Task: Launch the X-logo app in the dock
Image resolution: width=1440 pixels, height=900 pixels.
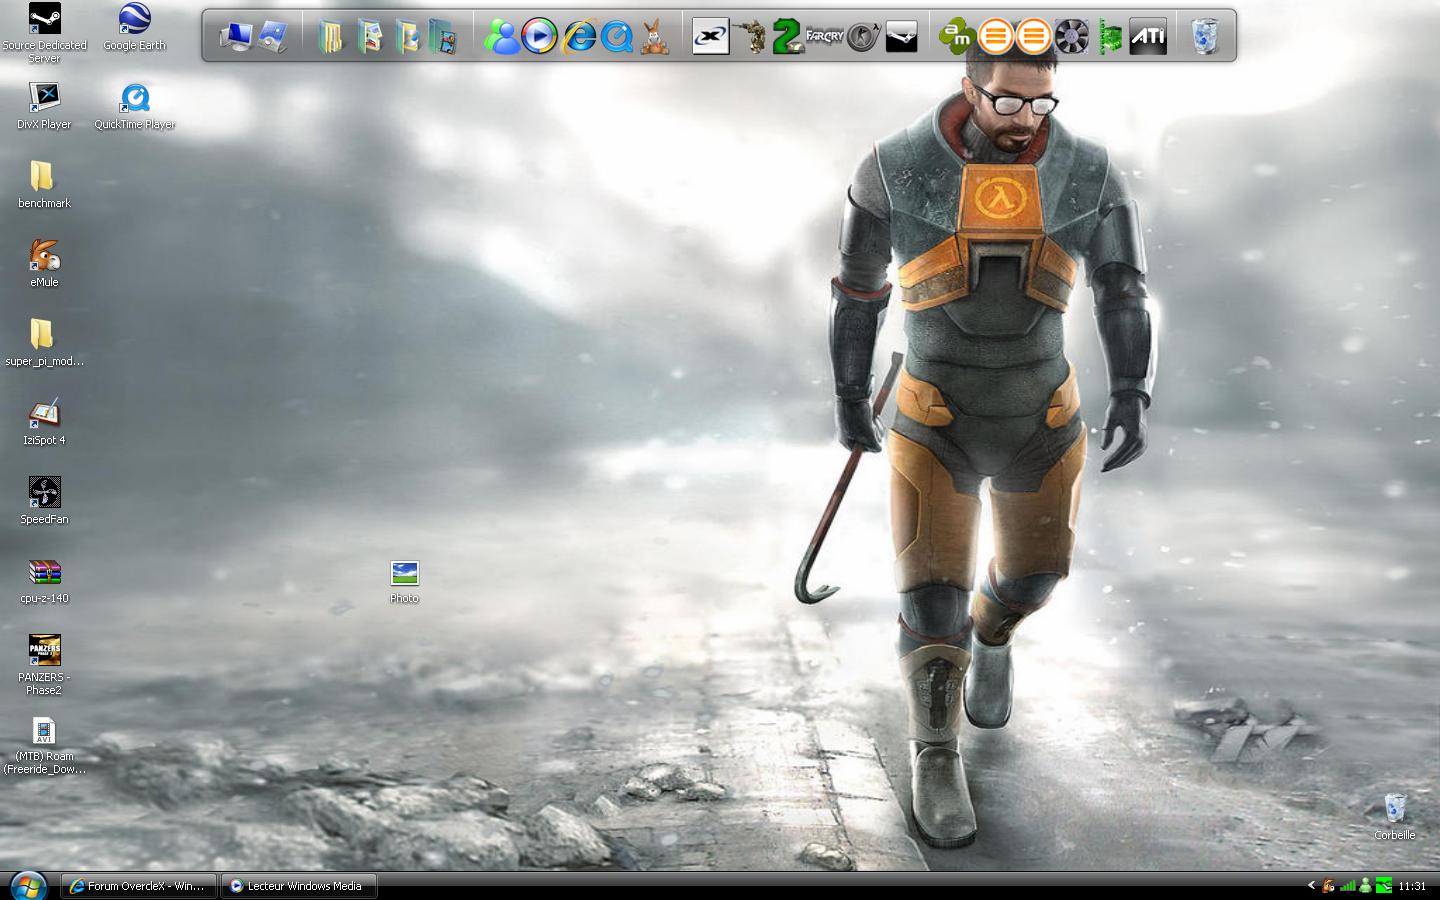Action: click(711, 37)
